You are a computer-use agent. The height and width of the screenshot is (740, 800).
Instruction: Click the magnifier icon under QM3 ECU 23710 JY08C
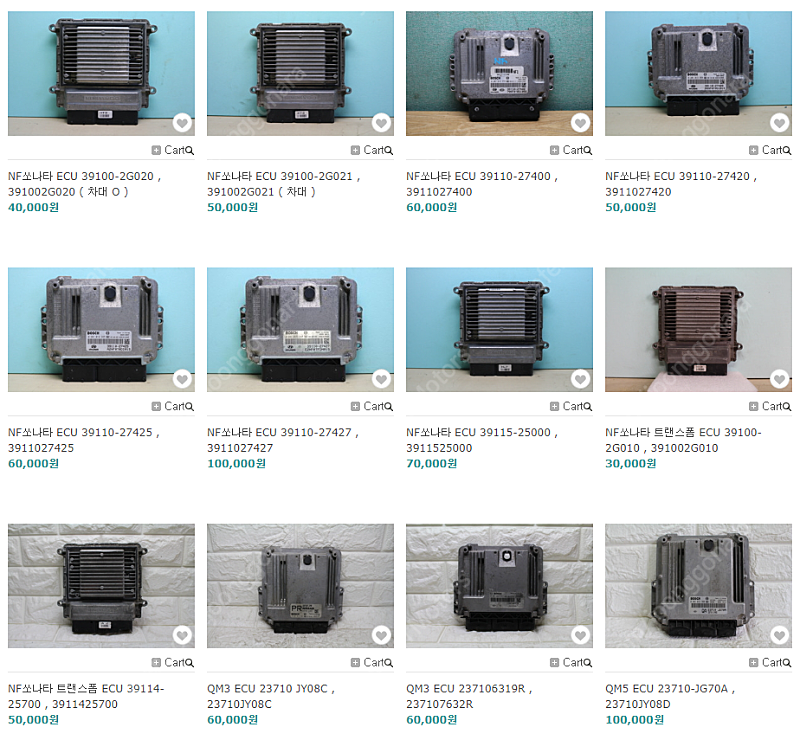[x=389, y=663]
